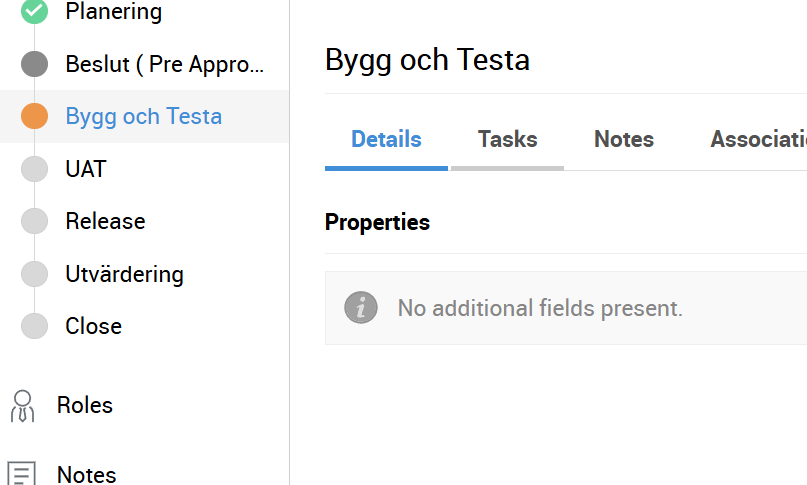The image size is (807, 485).
Task: Click the gray Close stage circle
Action: pyautogui.click(x=35, y=326)
